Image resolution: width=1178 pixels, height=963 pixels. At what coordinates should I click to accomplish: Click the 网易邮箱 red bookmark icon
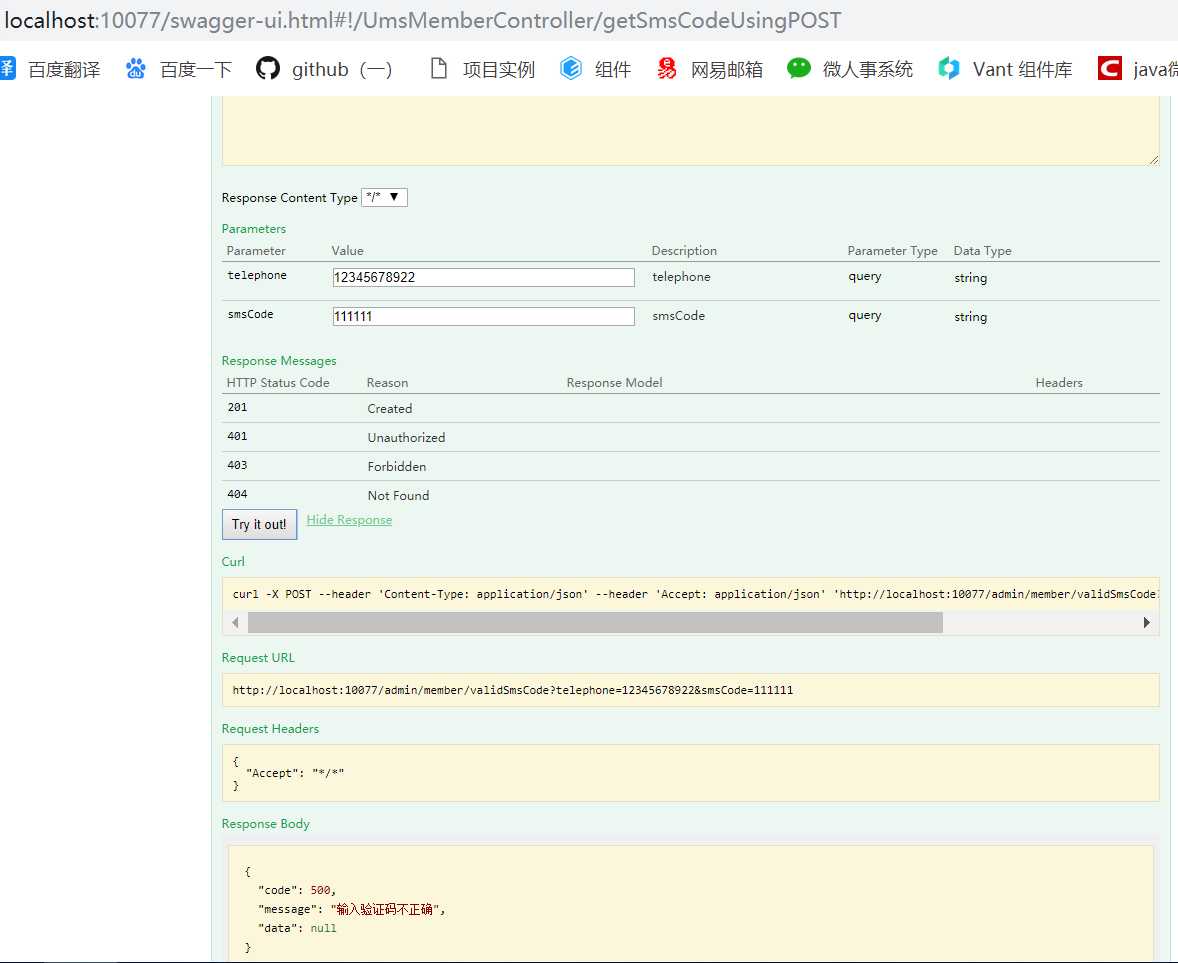click(x=666, y=68)
